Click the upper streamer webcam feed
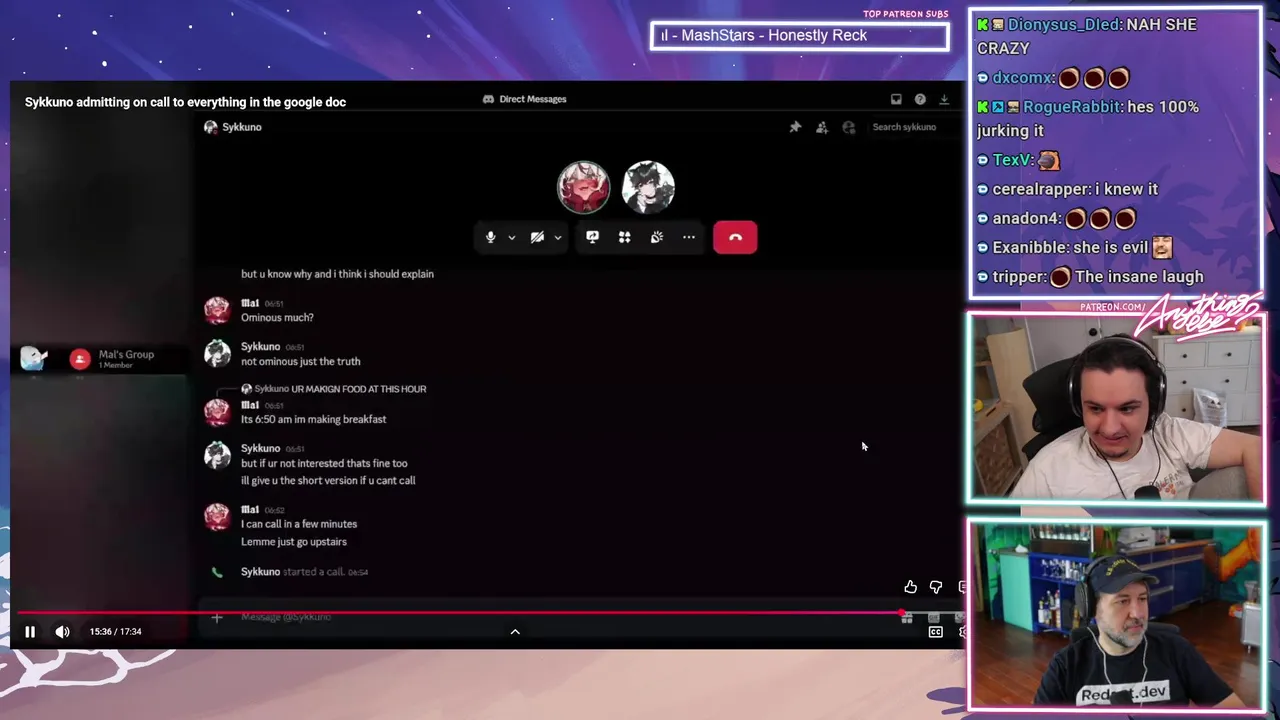 (x=1115, y=408)
